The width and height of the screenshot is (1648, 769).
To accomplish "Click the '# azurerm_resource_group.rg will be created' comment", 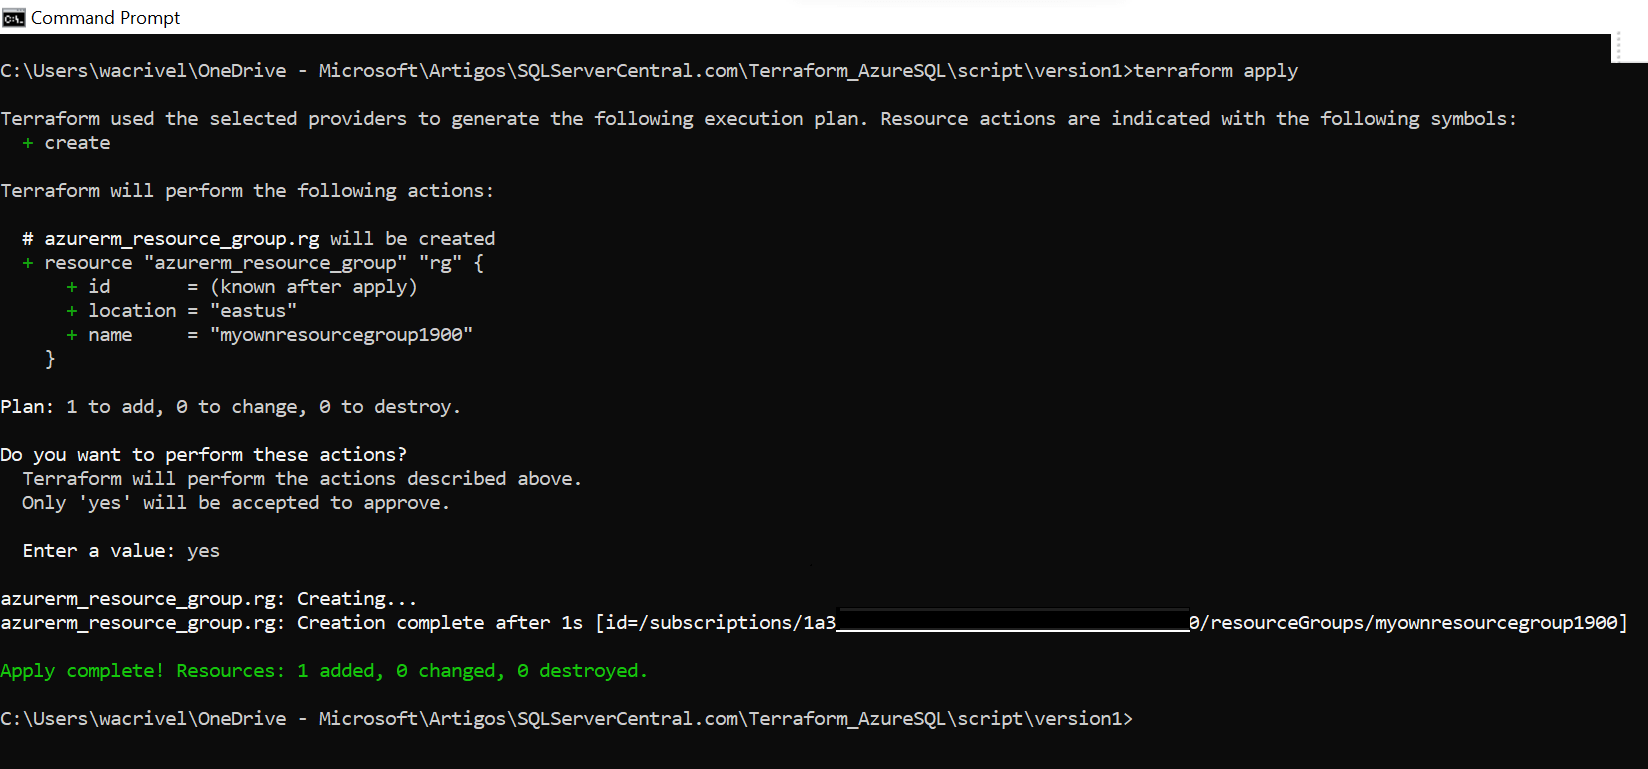I will [258, 239].
